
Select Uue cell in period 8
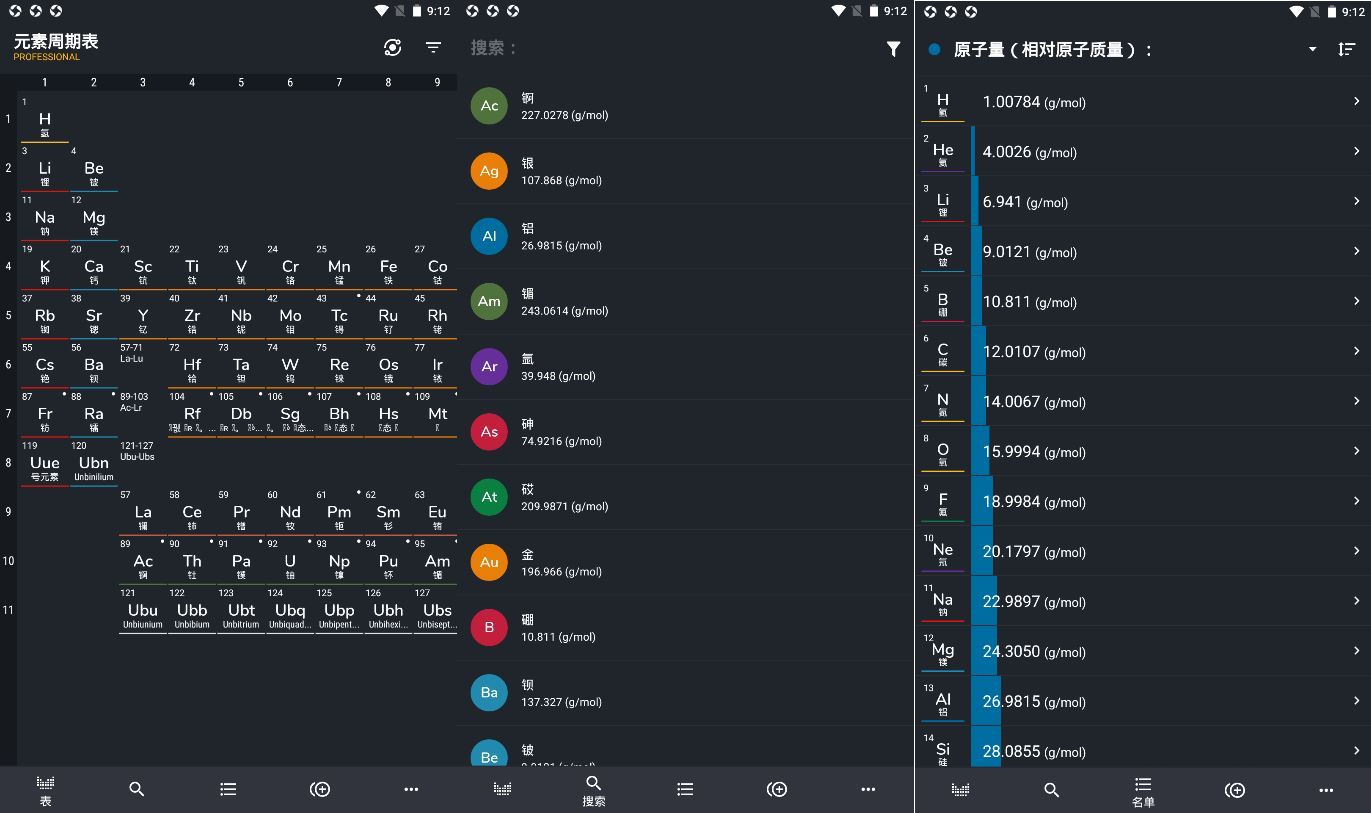45,463
